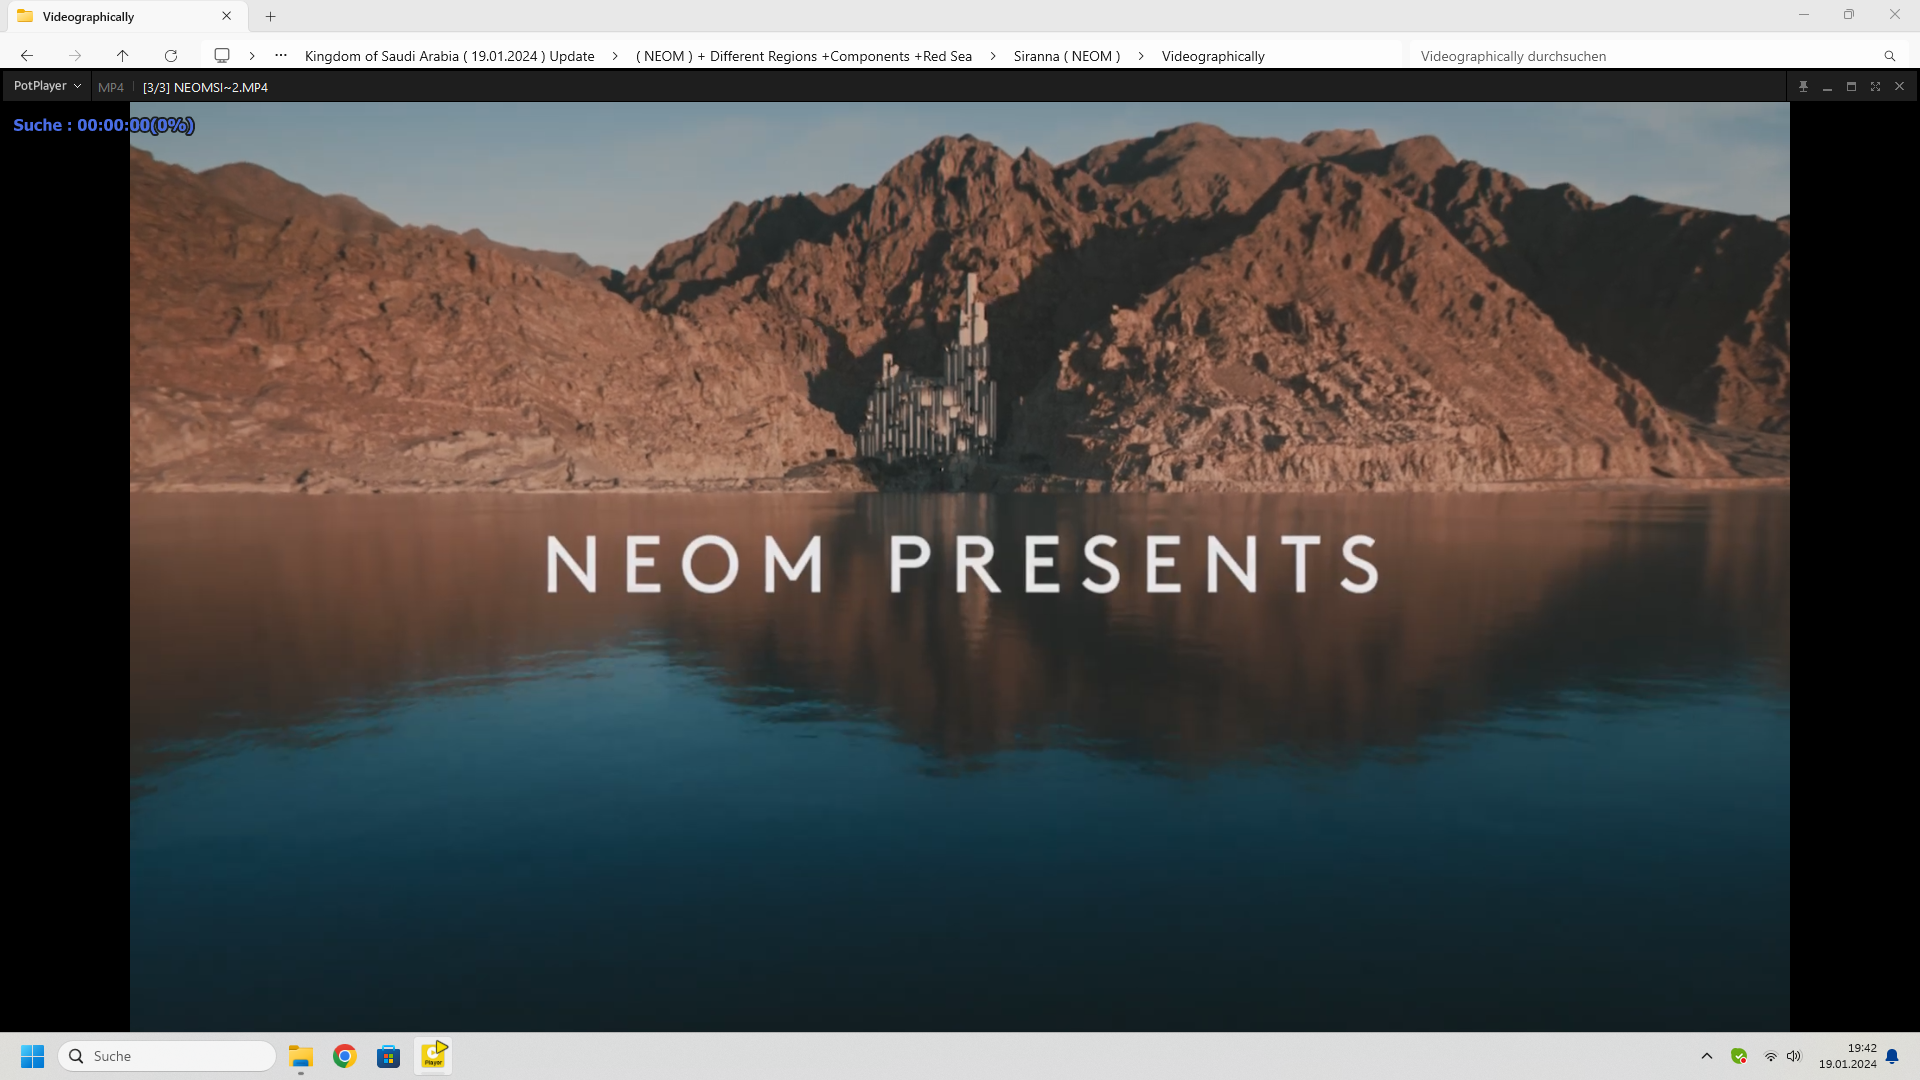This screenshot has height=1080, width=1920.
Task: Open the clock and calendar flyout
Action: 1848,1056
